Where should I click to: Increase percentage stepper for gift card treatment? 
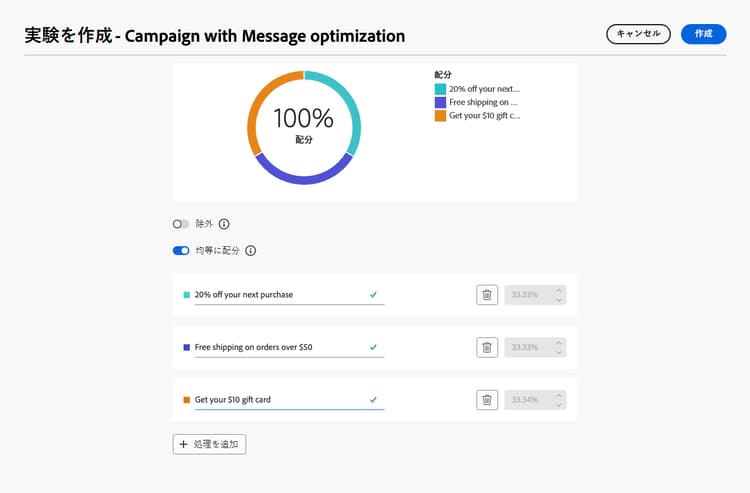click(558, 396)
